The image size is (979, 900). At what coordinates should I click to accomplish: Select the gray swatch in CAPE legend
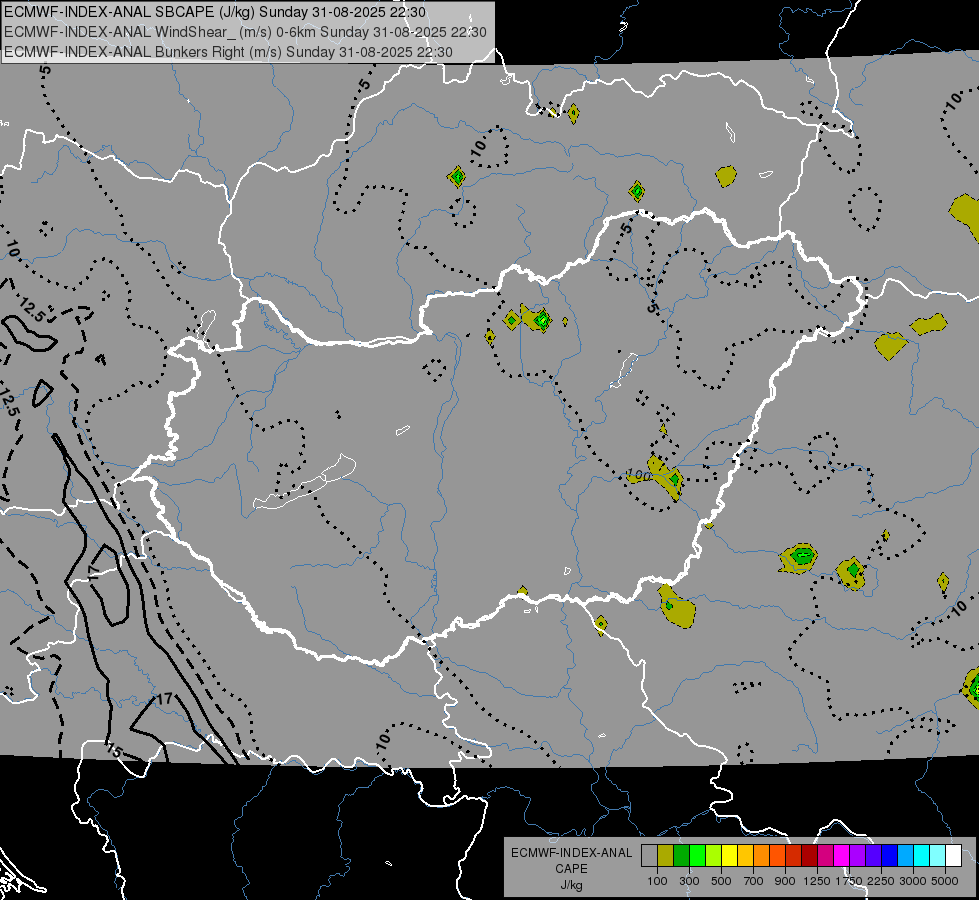pyautogui.click(x=649, y=856)
